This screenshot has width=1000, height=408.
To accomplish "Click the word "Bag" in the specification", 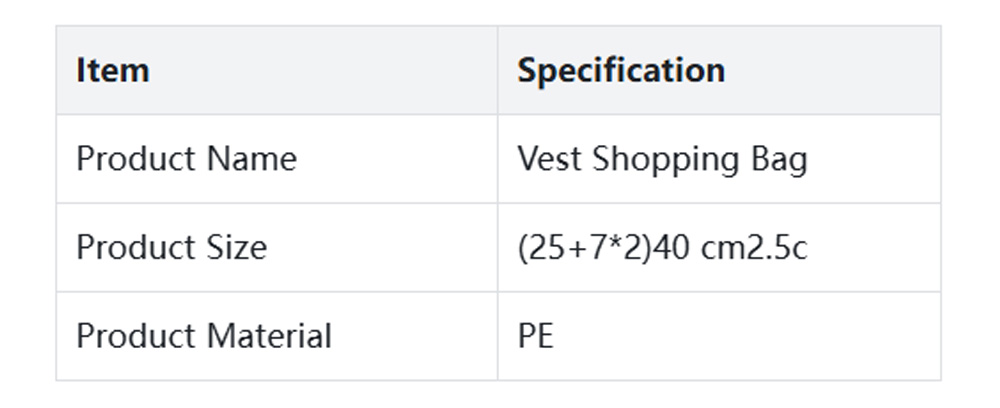I will [780, 160].
